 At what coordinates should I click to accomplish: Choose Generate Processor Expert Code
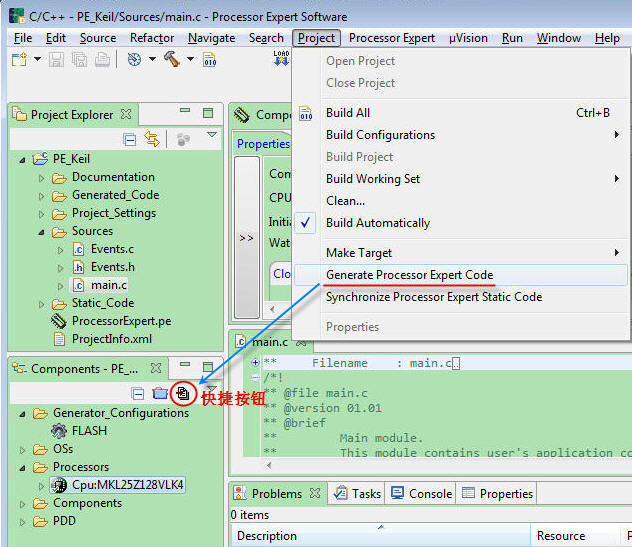click(x=461, y=275)
